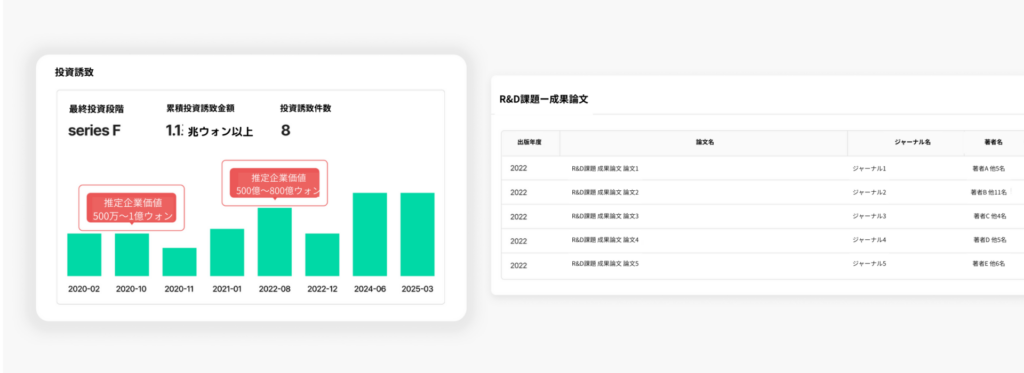Select the 2022-12 chart bar
This screenshot has width=1024, height=373.
(323, 255)
